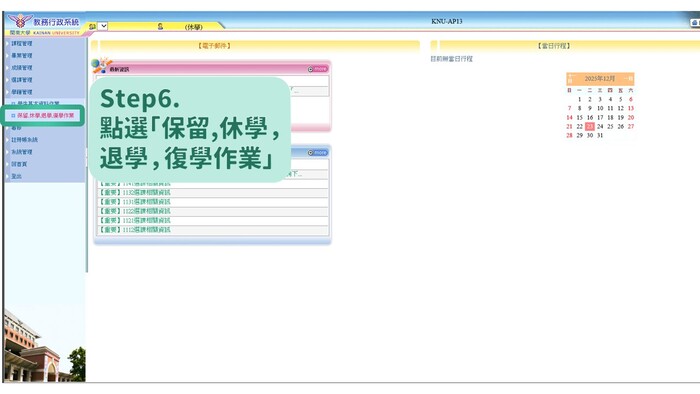
Task: Open the 【重要】1132選課相關資訊 news item
Action: pyautogui.click(x=134, y=192)
